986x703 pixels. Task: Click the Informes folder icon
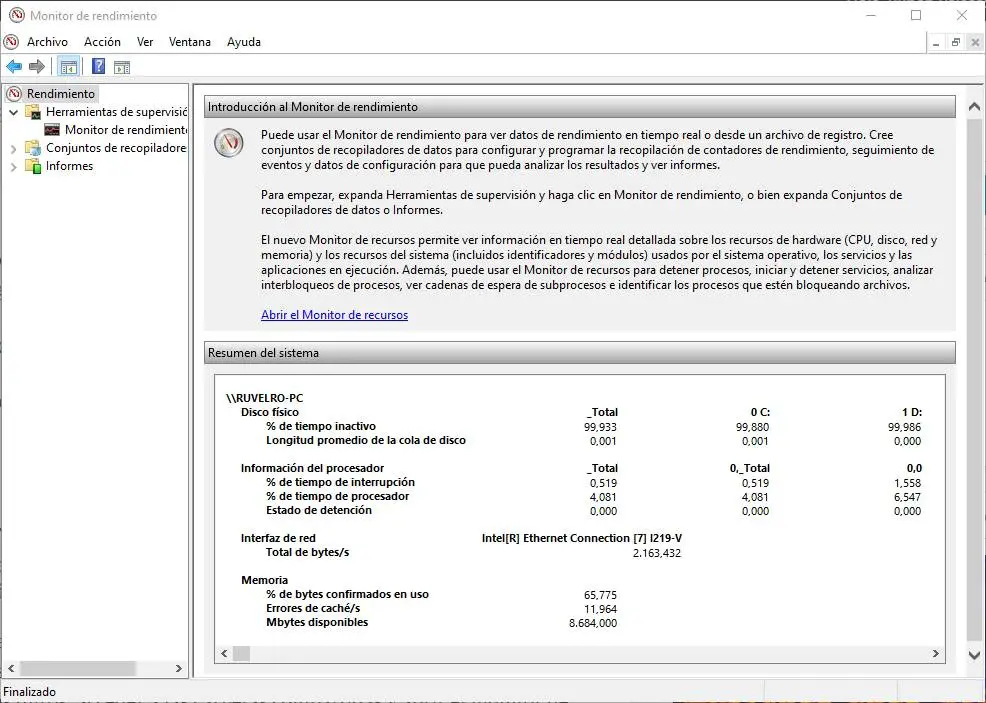coord(33,166)
